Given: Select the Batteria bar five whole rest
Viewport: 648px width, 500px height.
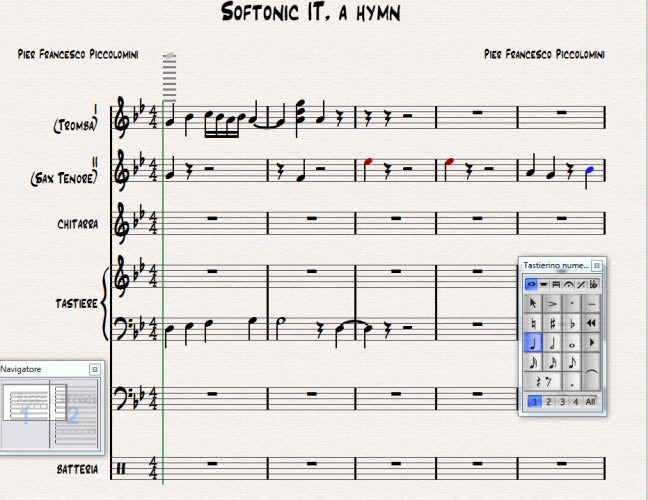Looking at the screenshot, I should coord(561,464).
